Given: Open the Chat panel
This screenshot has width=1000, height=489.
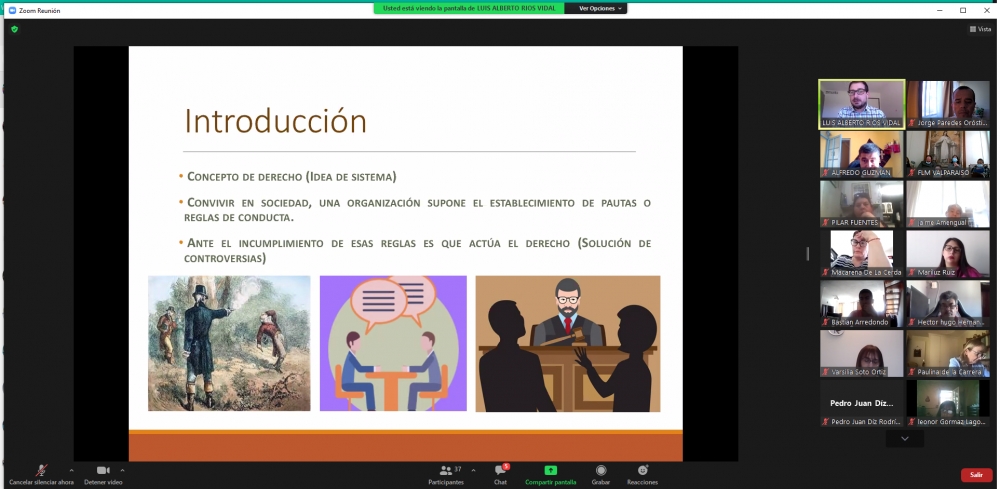Looking at the screenshot, I should [500, 471].
